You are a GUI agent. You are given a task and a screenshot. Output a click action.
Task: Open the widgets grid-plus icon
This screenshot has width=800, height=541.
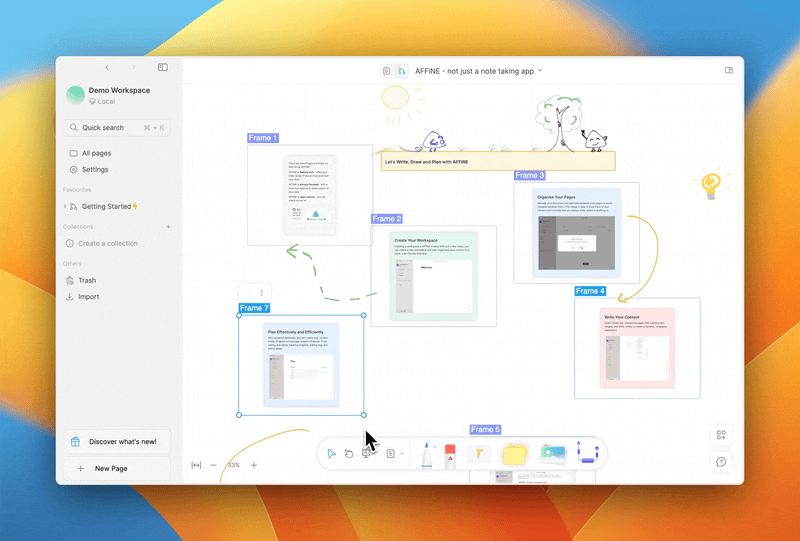pos(721,435)
